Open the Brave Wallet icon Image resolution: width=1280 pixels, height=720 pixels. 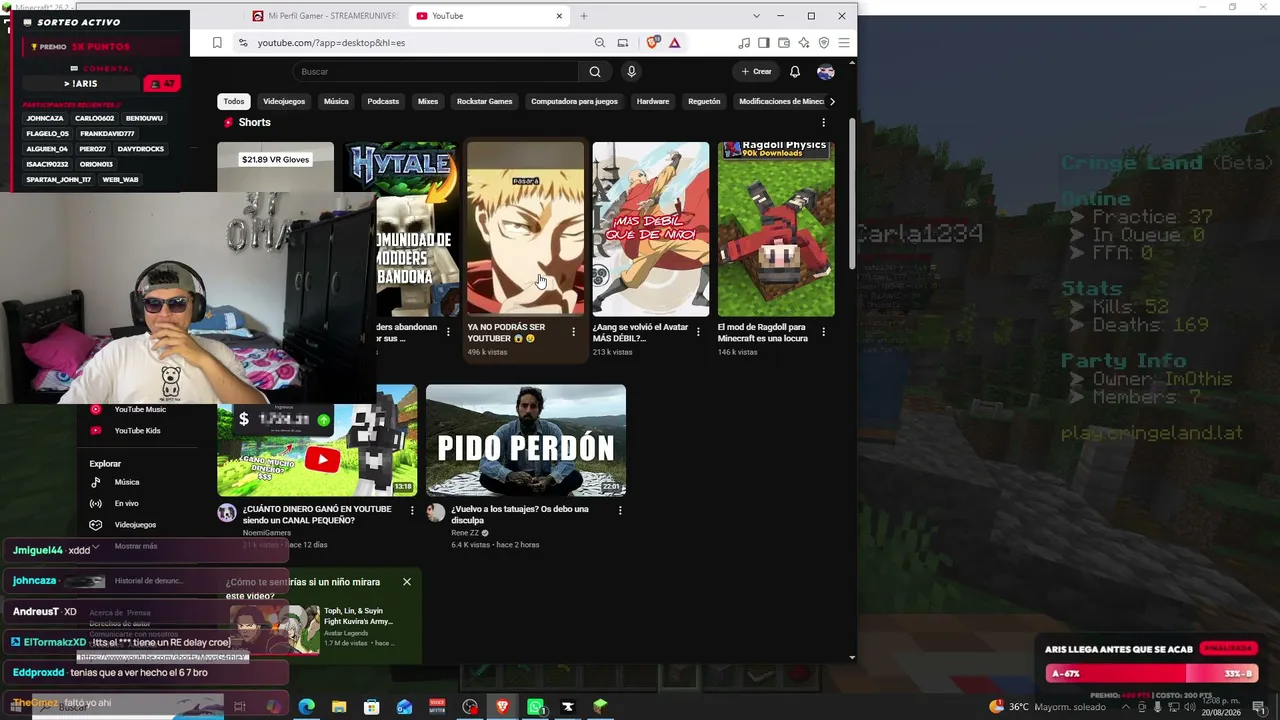784,43
